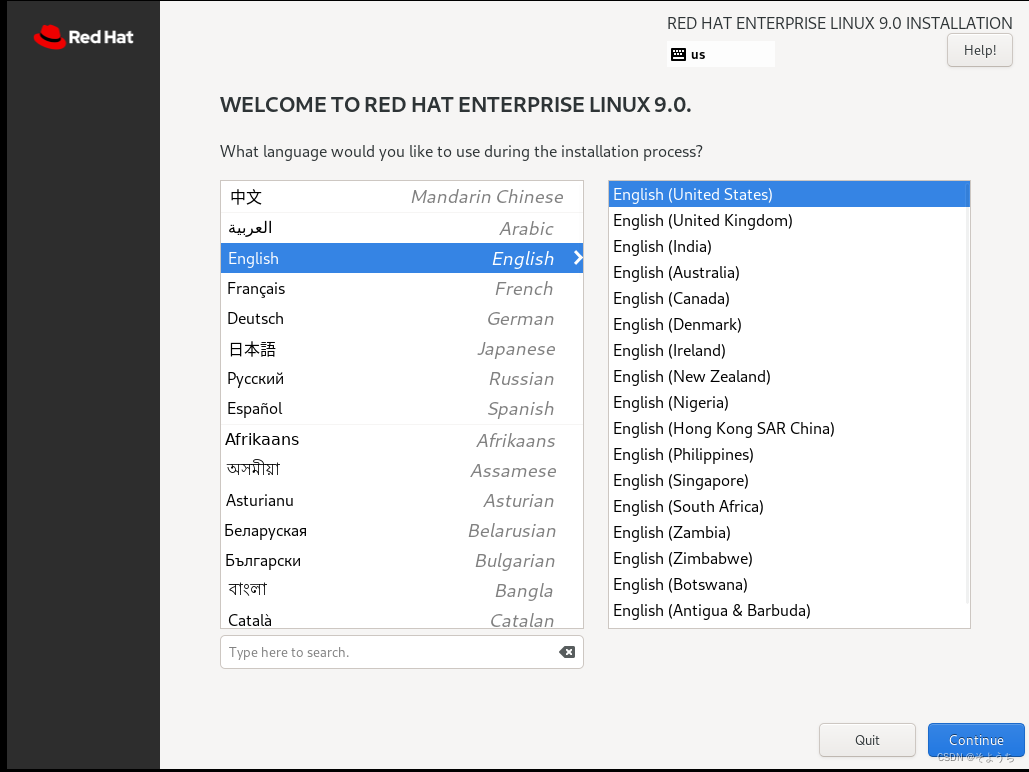
Task: Open the Help! button
Action: [980, 50]
